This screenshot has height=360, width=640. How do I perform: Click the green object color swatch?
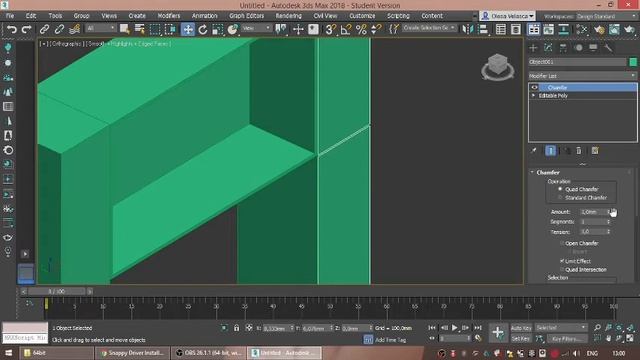(633, 62)
